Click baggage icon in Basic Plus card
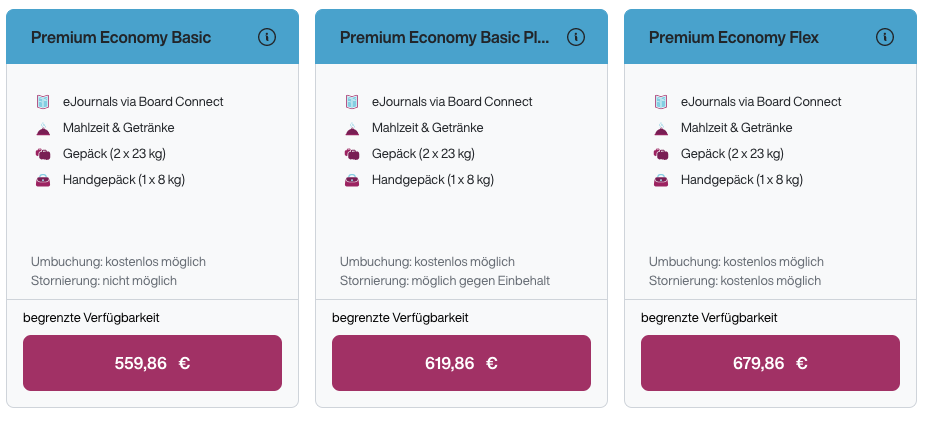The image size is (927, 421). [x=352, y=154]
